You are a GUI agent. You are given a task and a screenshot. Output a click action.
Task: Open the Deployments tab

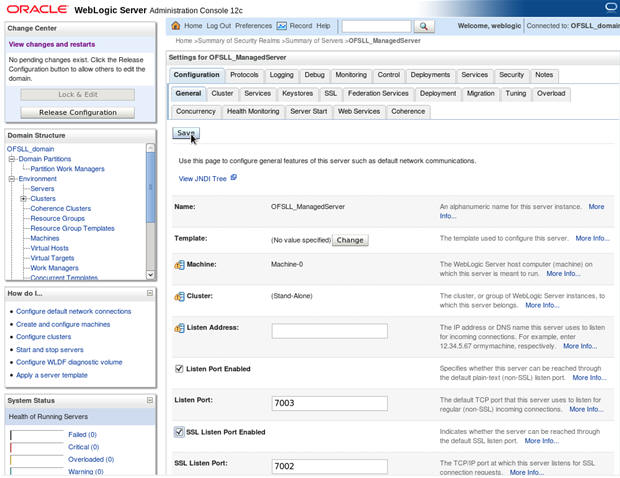[x=430, y=75]
